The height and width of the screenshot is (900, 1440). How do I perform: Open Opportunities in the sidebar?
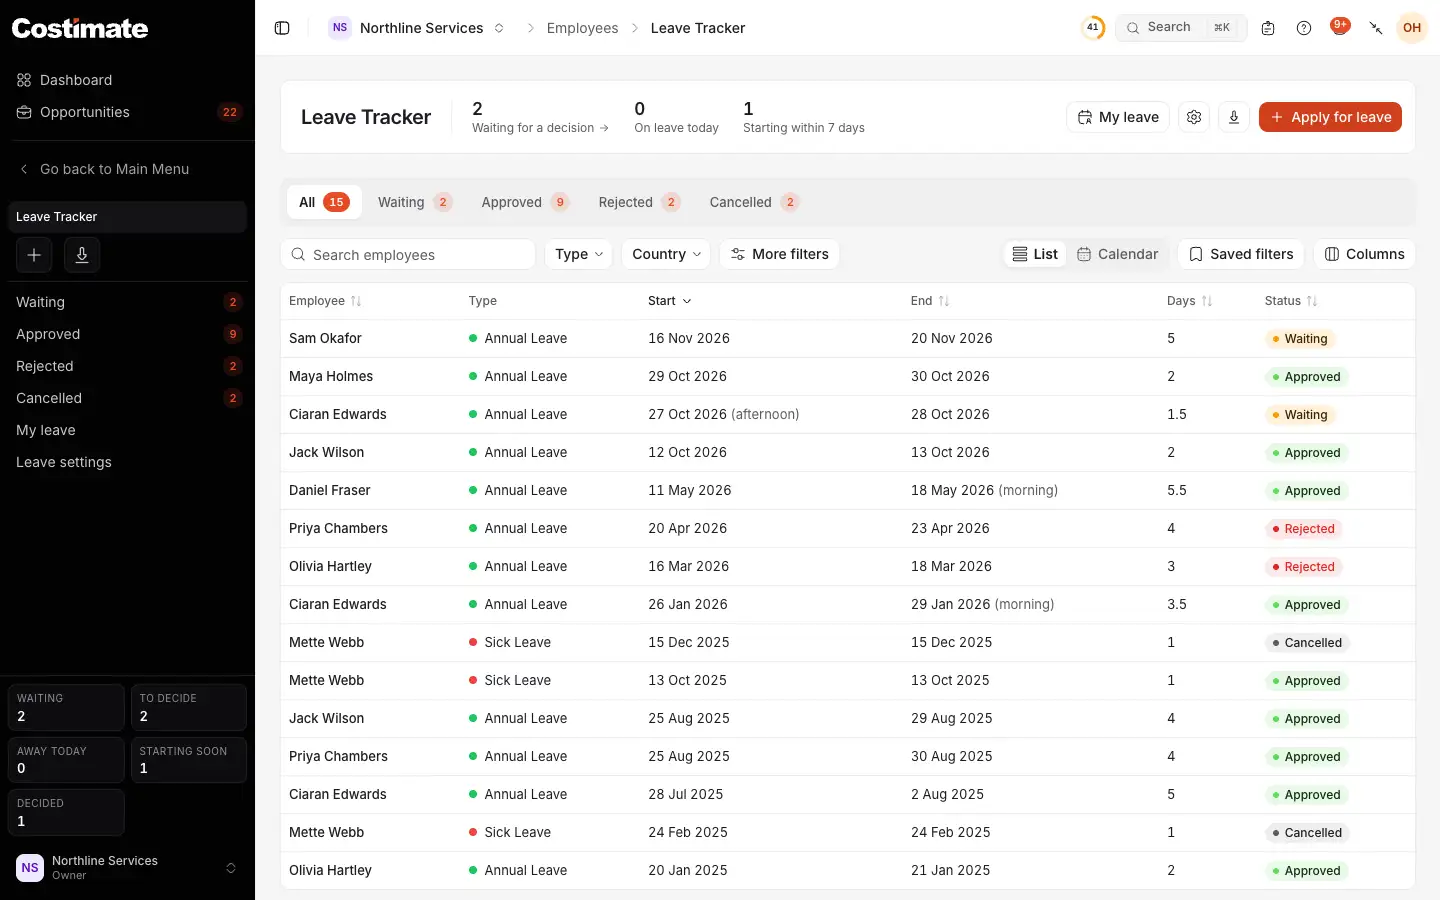click(x=127, y=112)
